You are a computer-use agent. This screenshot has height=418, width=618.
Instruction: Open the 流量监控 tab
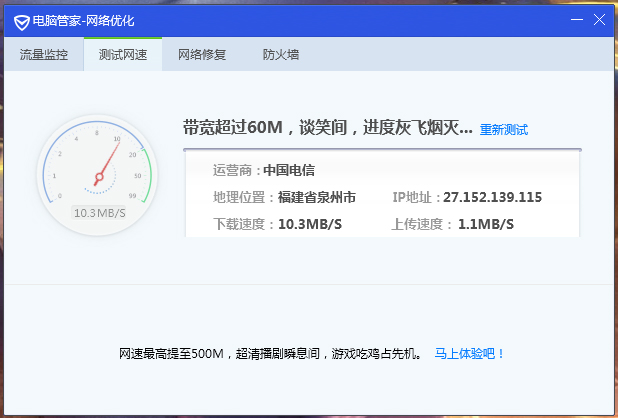point(44,54)
